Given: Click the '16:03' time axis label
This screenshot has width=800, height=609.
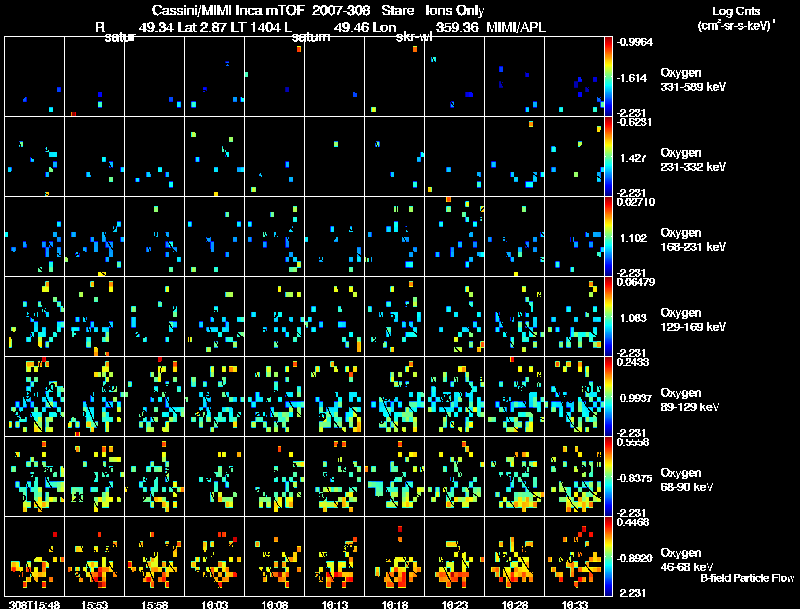Looking at the screenshot, I should (x=214, y=604).
